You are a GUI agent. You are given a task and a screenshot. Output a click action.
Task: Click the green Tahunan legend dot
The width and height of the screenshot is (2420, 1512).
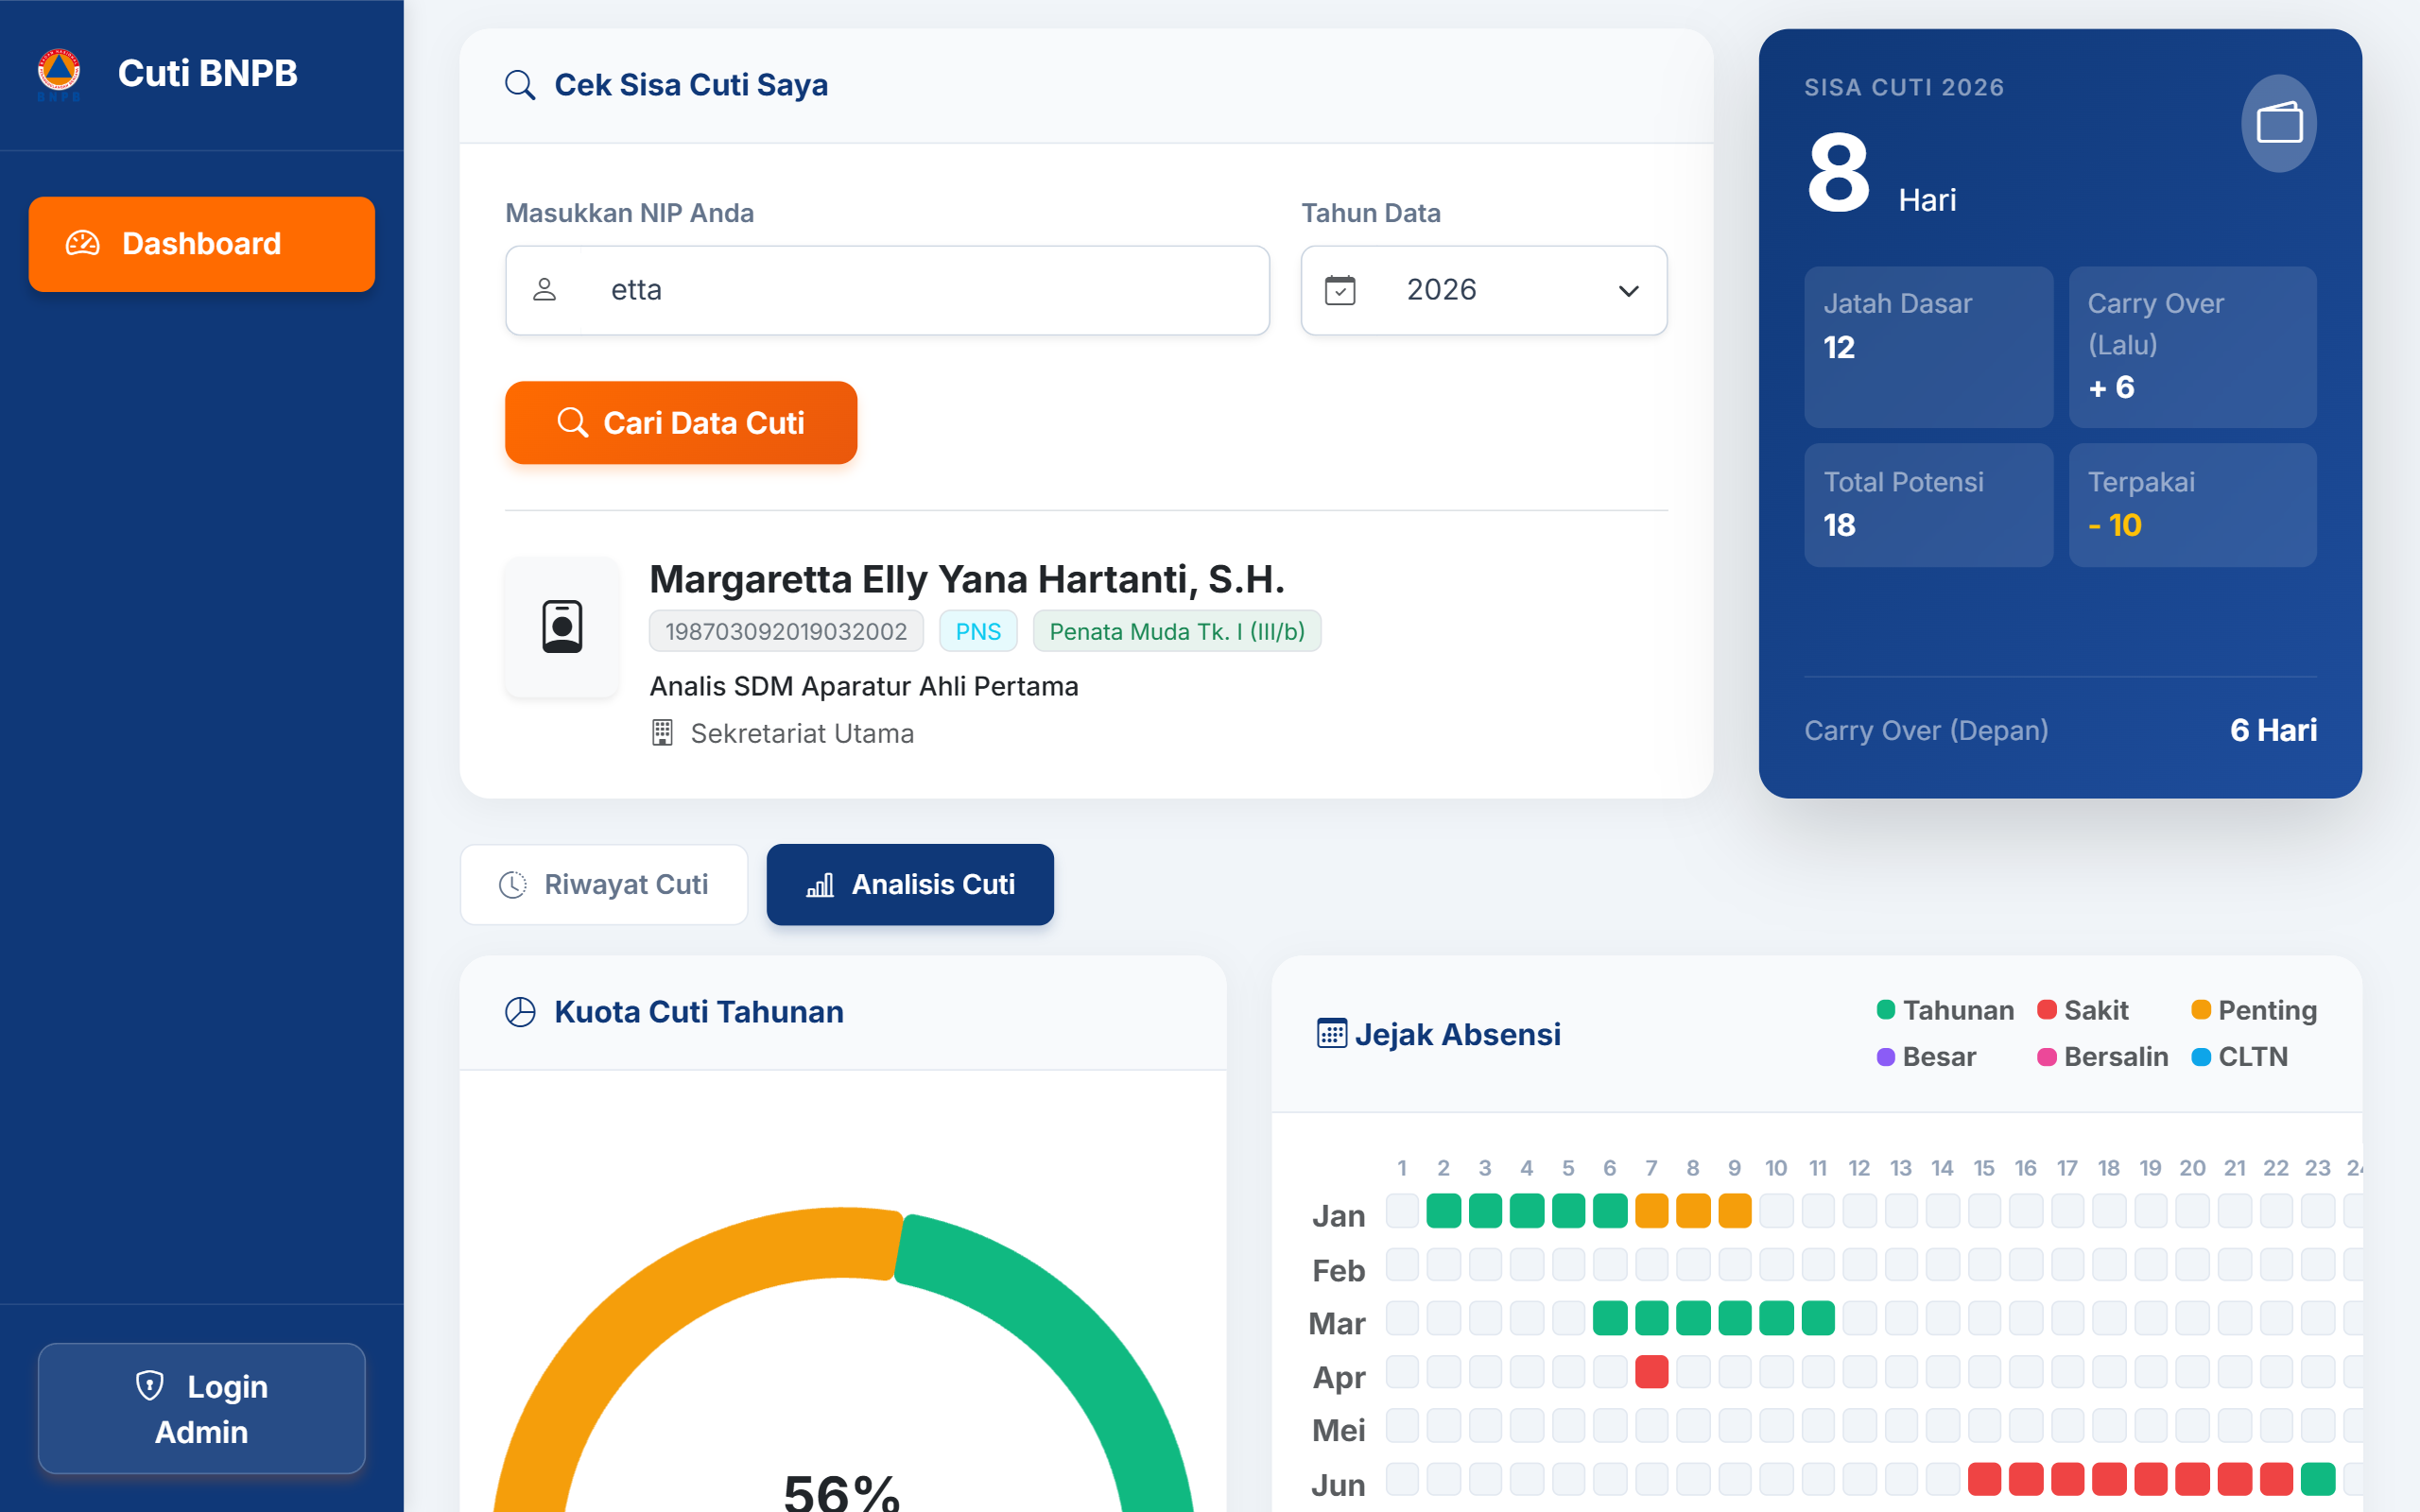click(x=1886, y=1010)
